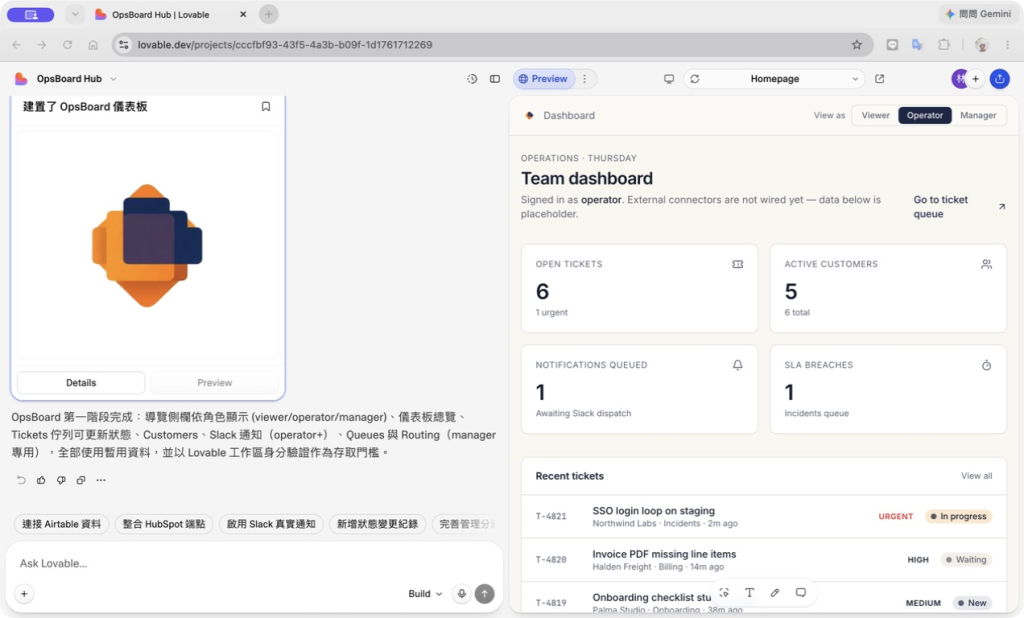Click Go to ticket queue link
Screen dimensions: 1024x618
click(x=959, y=207)
